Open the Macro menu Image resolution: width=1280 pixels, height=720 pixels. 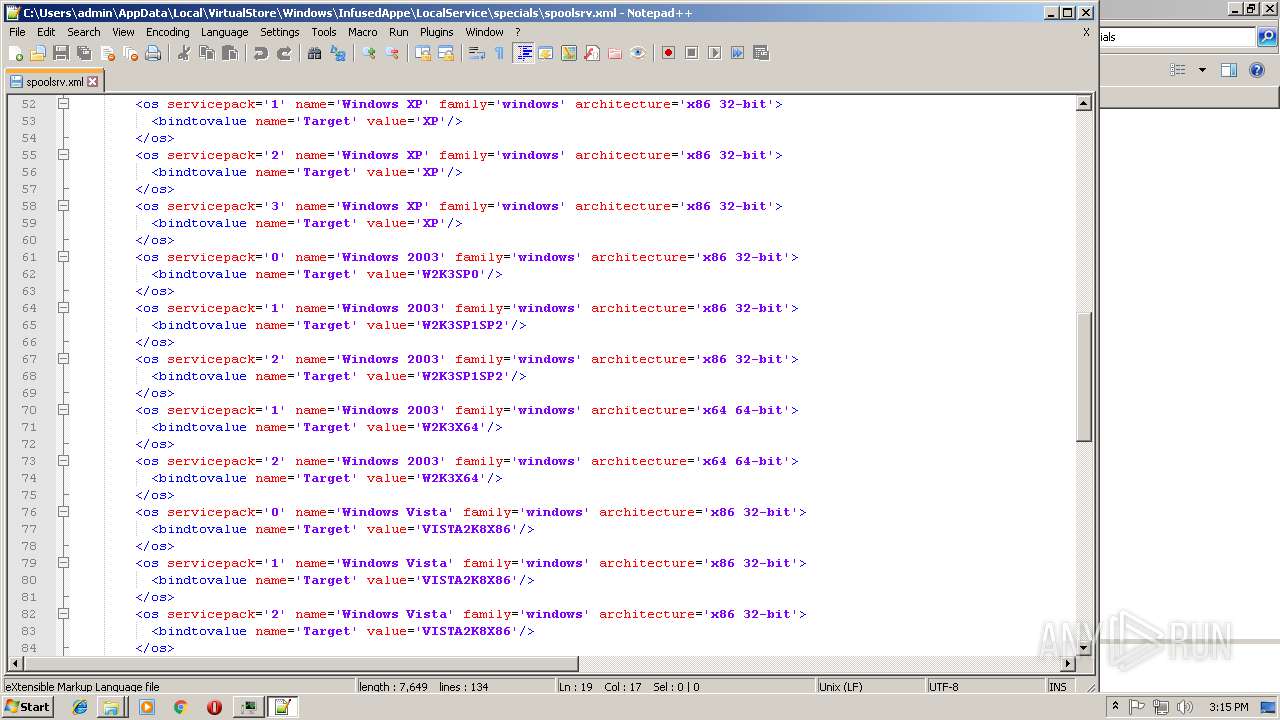point(363,32)
